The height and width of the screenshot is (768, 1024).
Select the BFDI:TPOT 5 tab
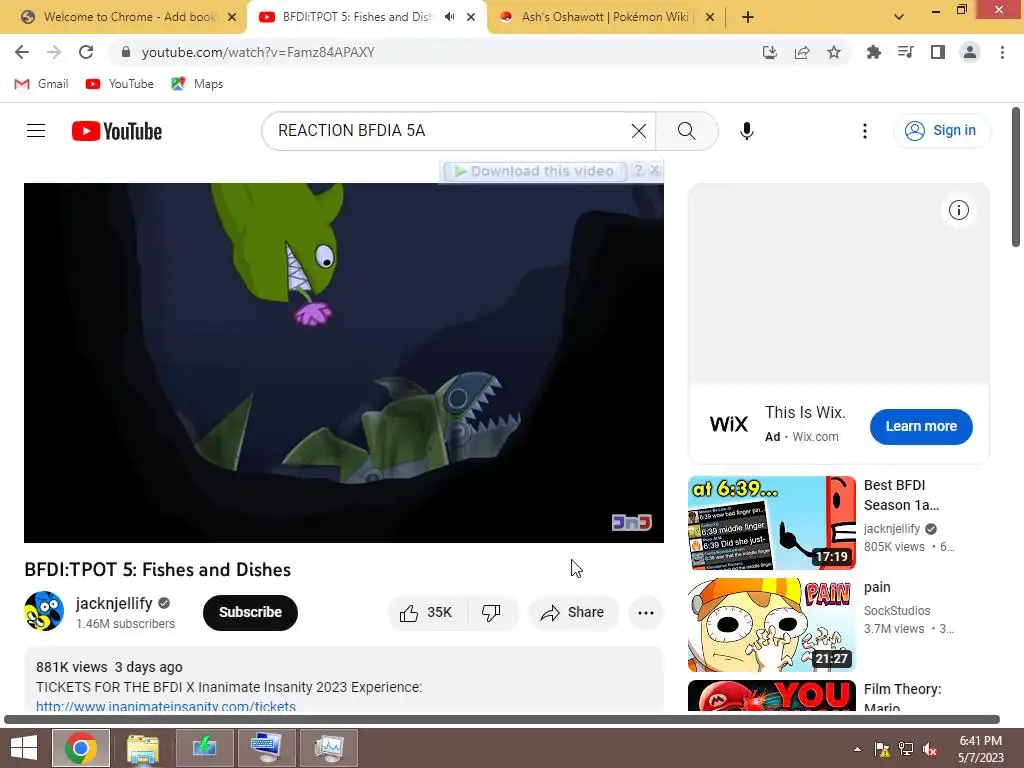pos(358,17)
